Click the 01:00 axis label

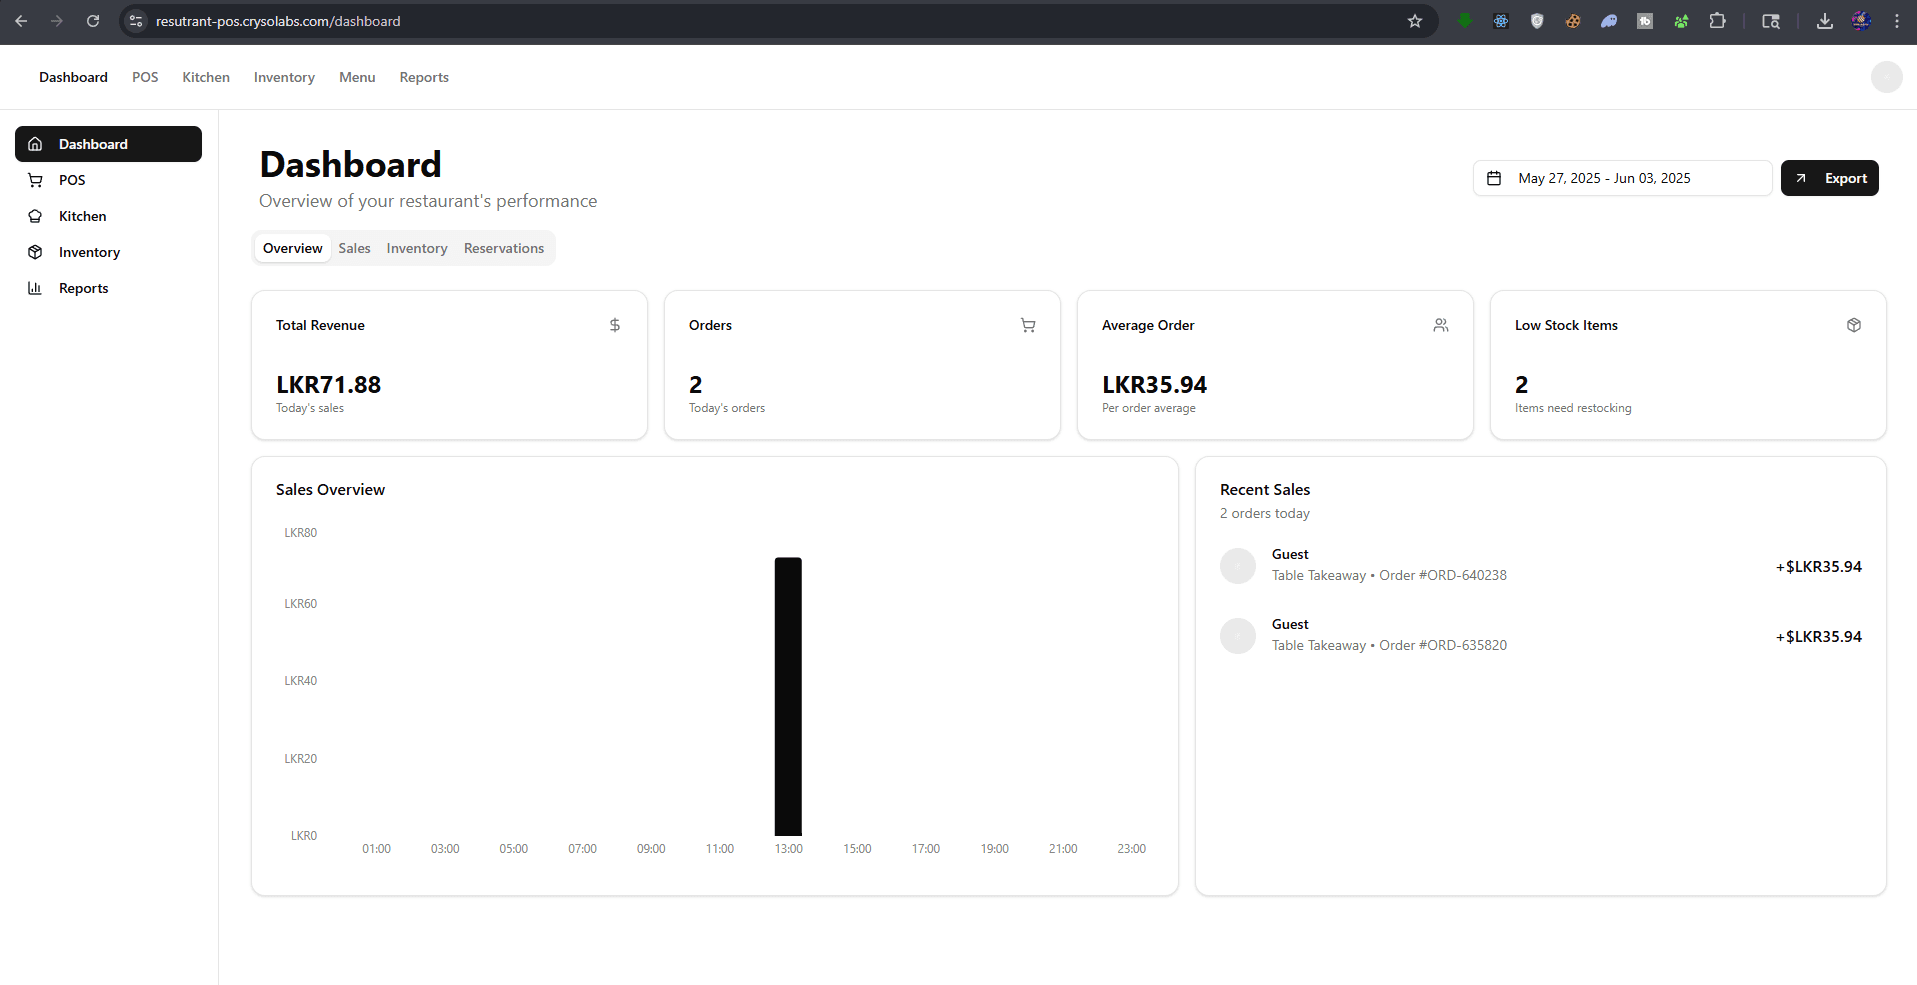[376, 849]
